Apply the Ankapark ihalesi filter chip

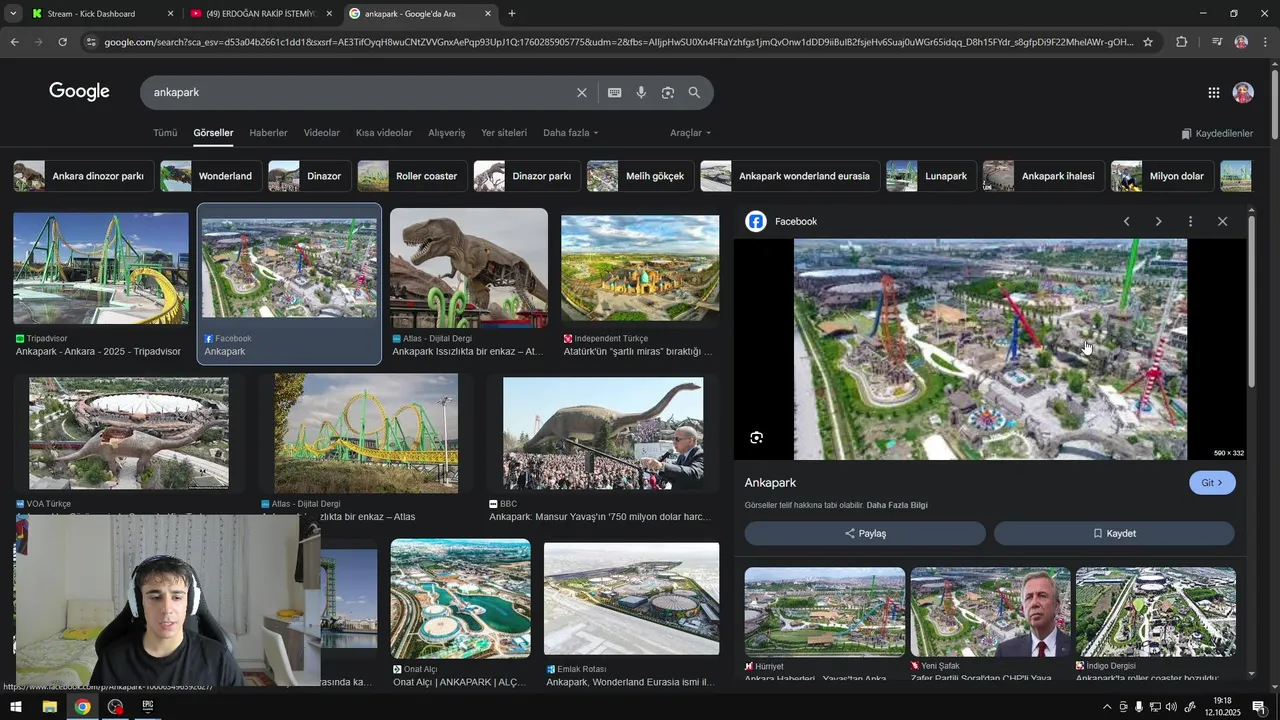click(1044, 176)
